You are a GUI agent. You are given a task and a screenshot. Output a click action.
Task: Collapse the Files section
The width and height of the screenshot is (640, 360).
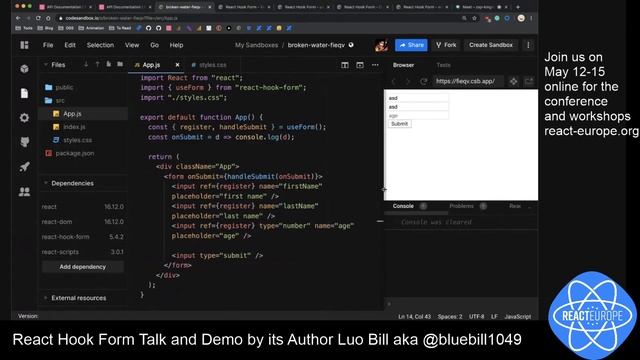[46, 64]
